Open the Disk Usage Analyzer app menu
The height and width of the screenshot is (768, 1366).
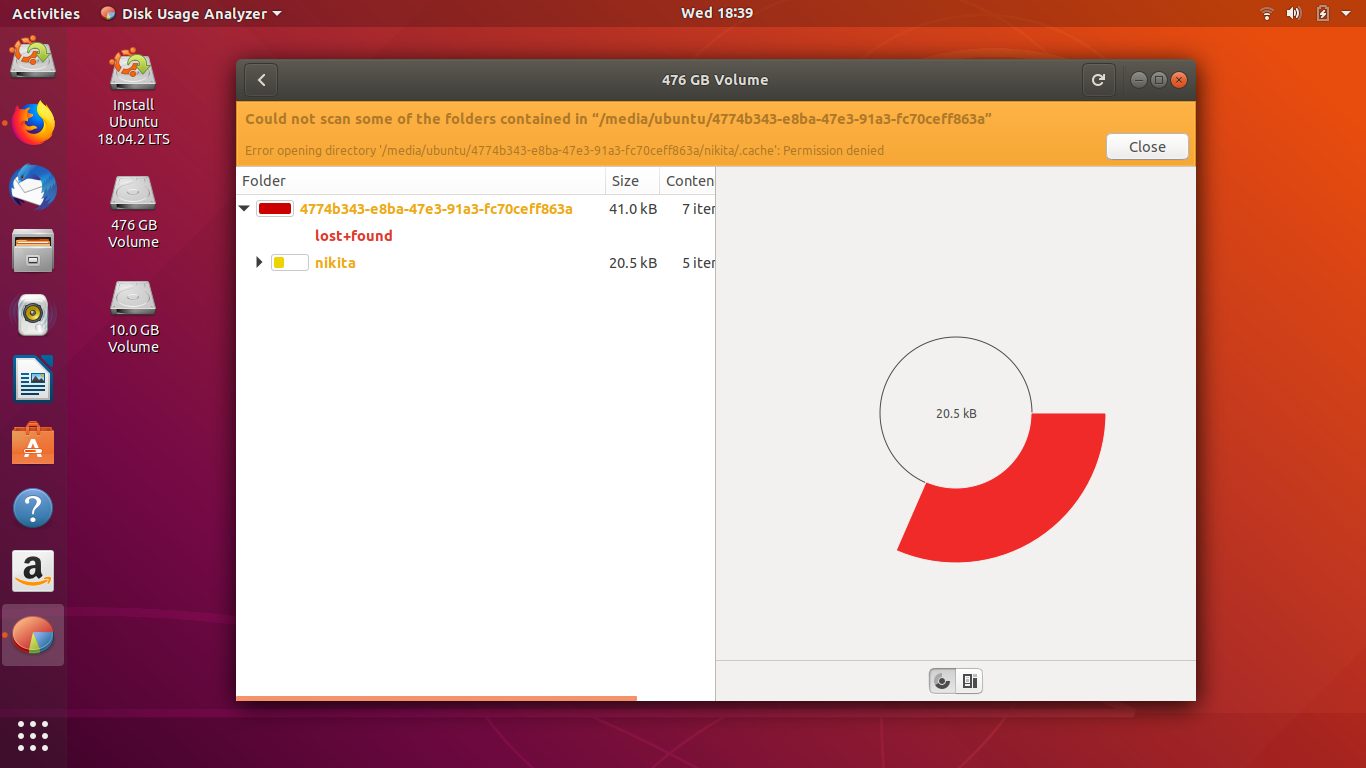[x=191, y=14]
